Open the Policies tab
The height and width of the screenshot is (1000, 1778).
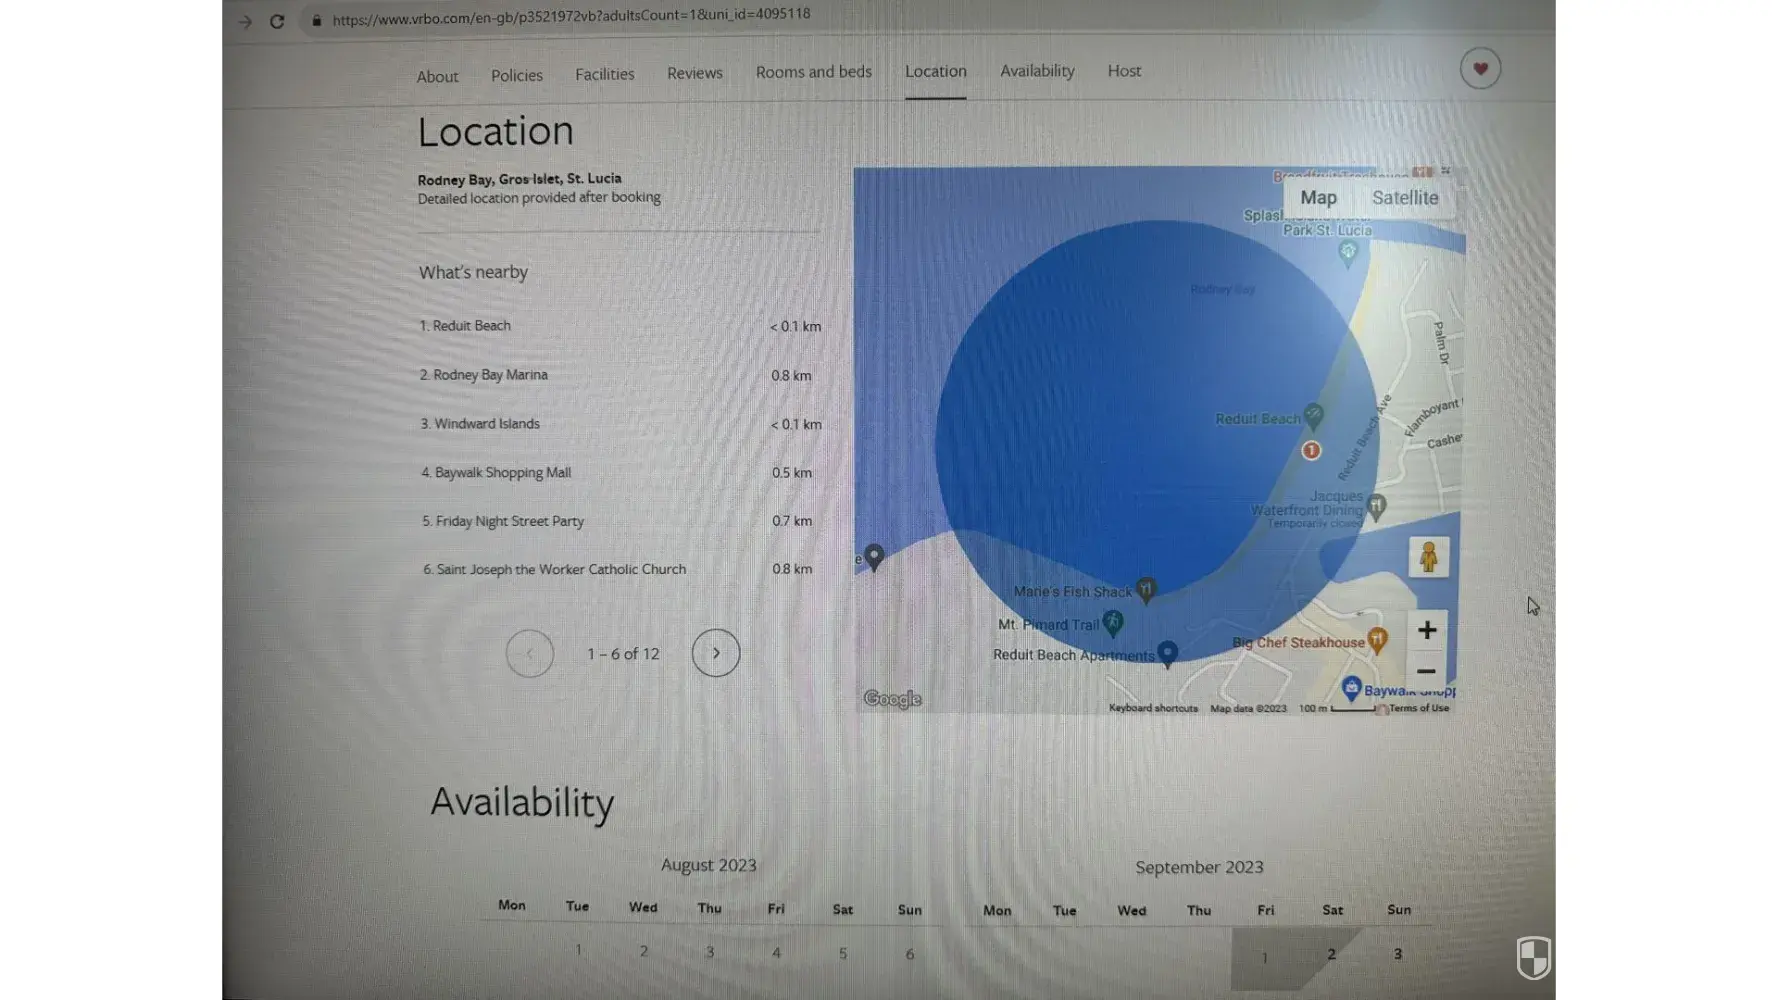pyautogui.click(x=517, y=76)
